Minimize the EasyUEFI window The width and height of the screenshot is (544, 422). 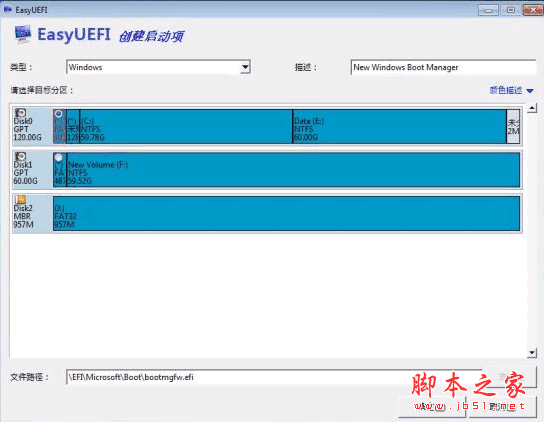click(x=488, y=10)
